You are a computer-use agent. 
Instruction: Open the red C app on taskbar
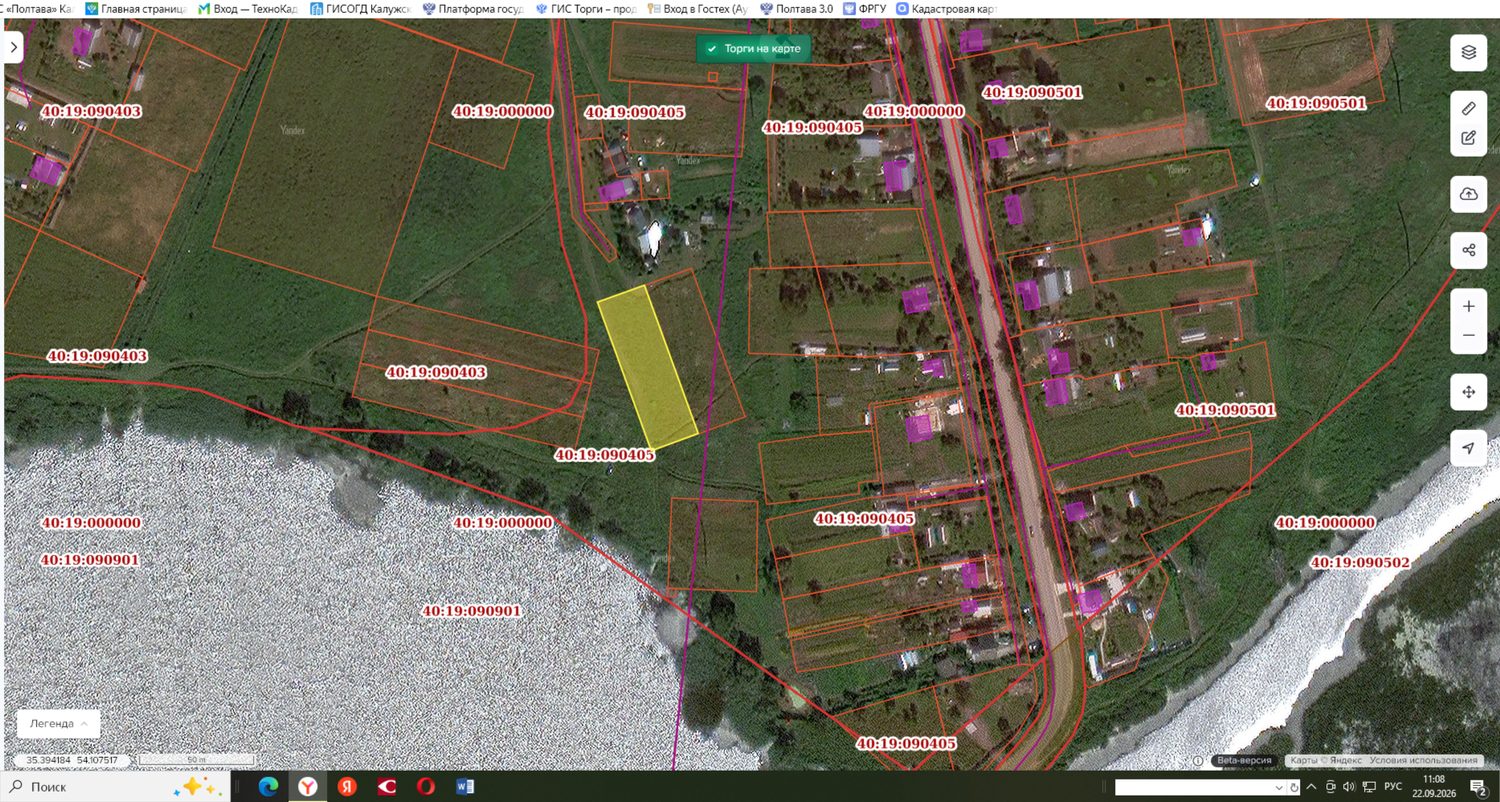click(387, 787)
